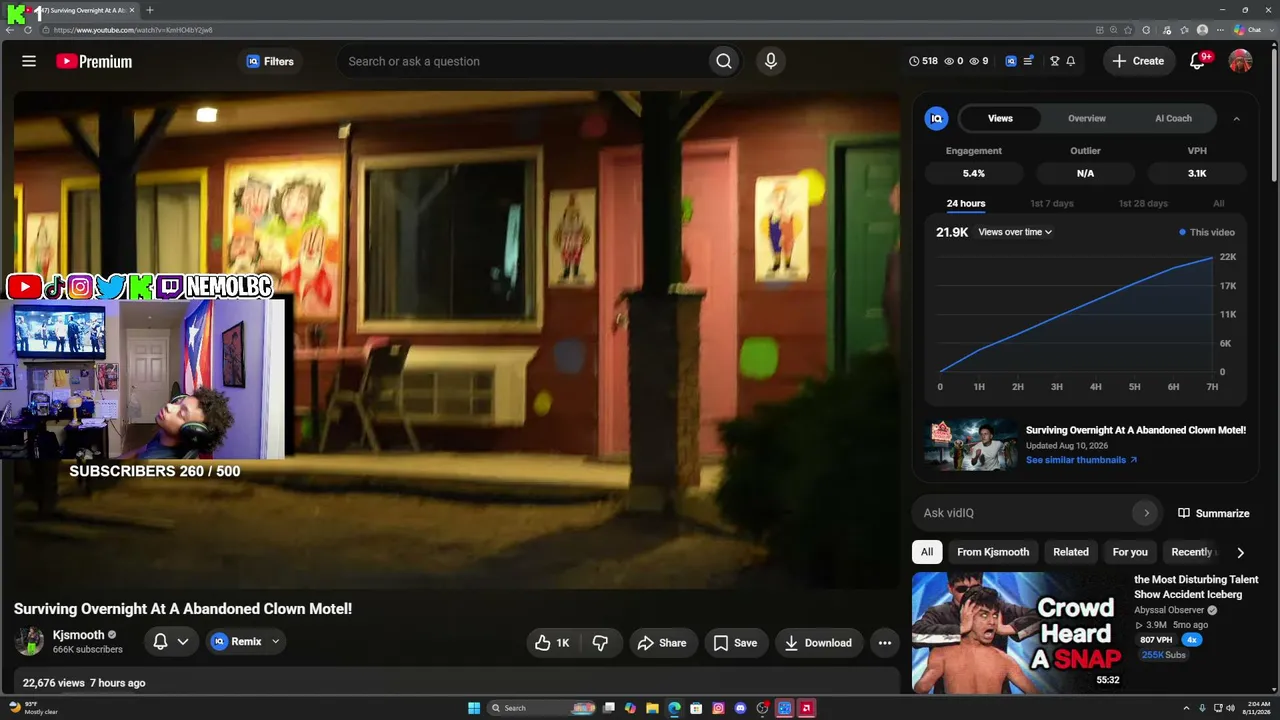1280x720 pixels.
Task: Open the Kjsmooth channel avatar
Action: 29,642
